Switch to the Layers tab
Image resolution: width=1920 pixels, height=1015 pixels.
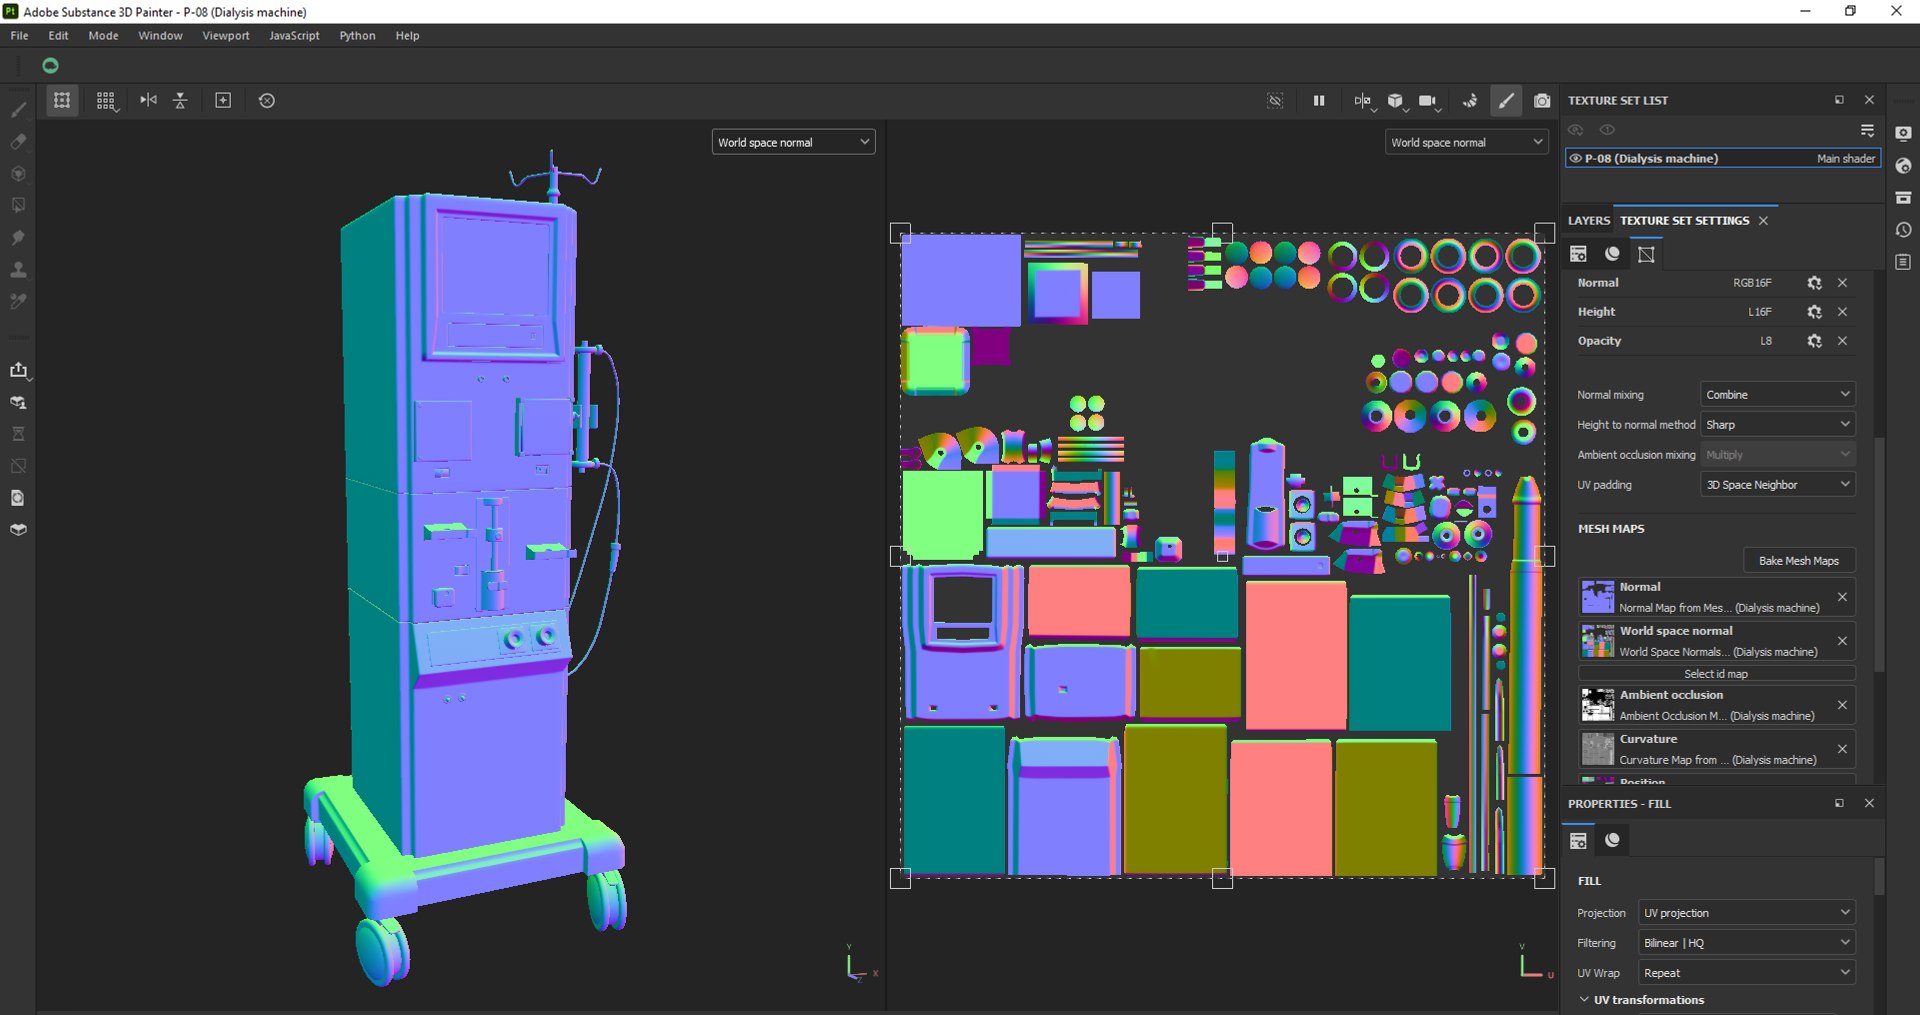pos(1589,220)
